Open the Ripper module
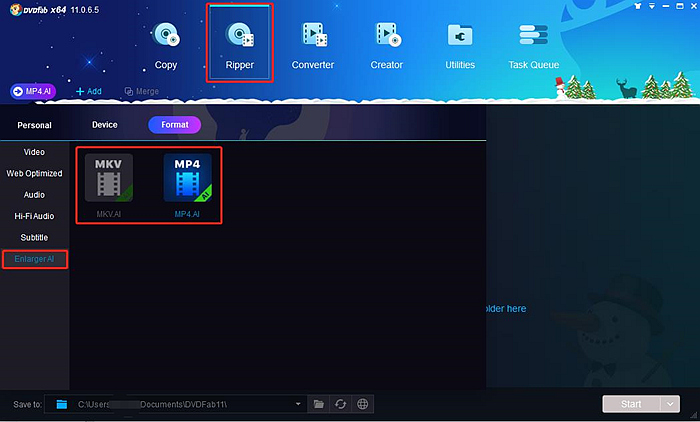This screenshot has height=422, width=700. point(239,46)
